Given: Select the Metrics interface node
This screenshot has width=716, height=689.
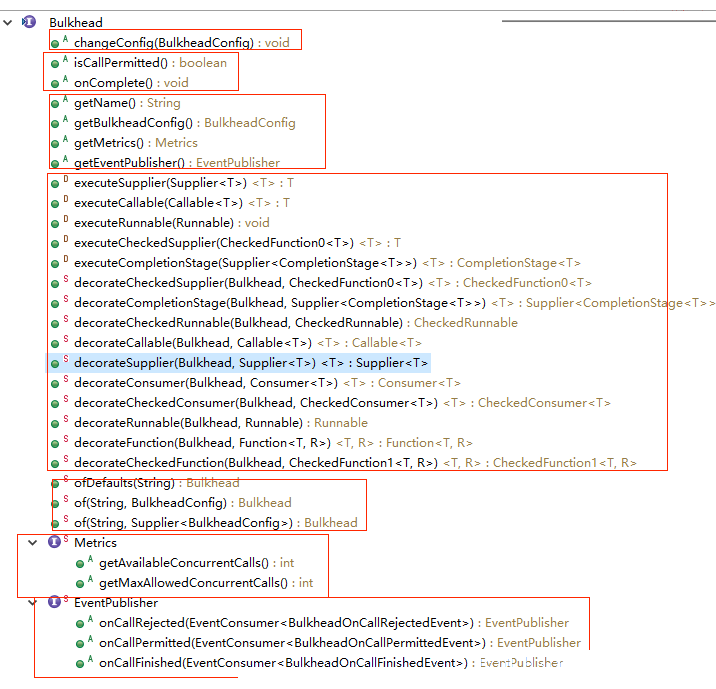Looking at the screenshot, I should (95, 543).
